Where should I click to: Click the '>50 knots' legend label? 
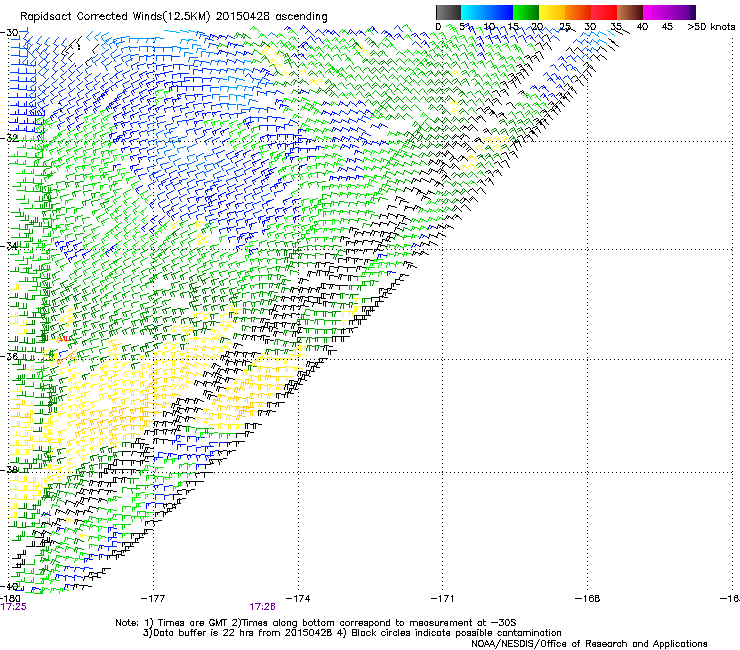(x=711, y=27)
